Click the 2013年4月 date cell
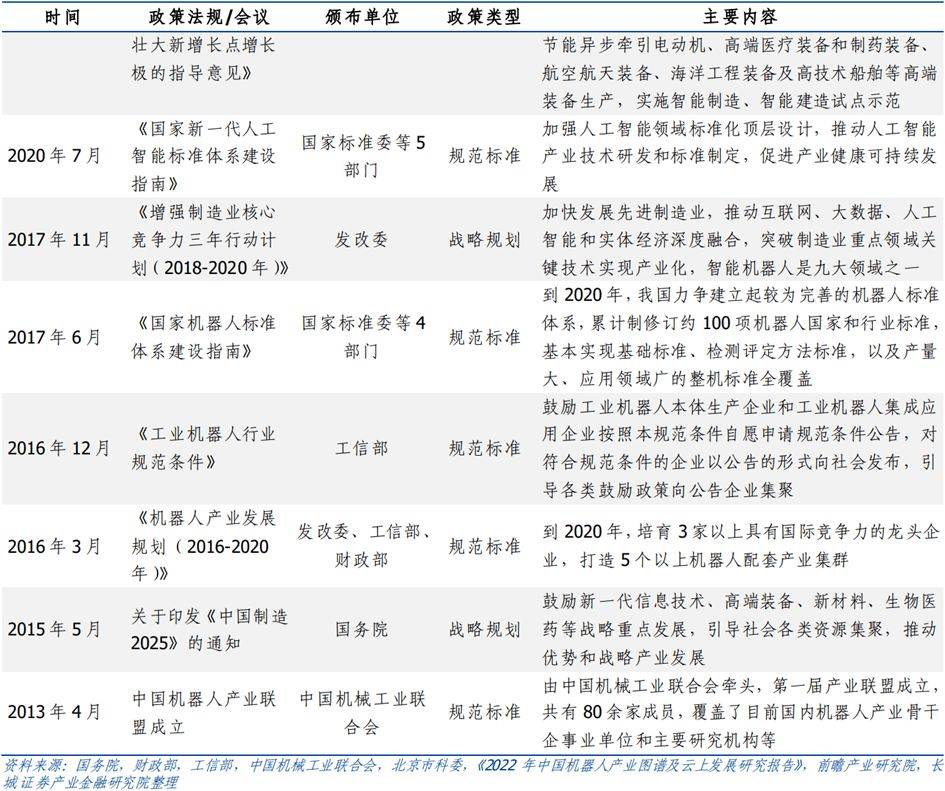Screen dimensions: 945x791 (x=54, y=712)
